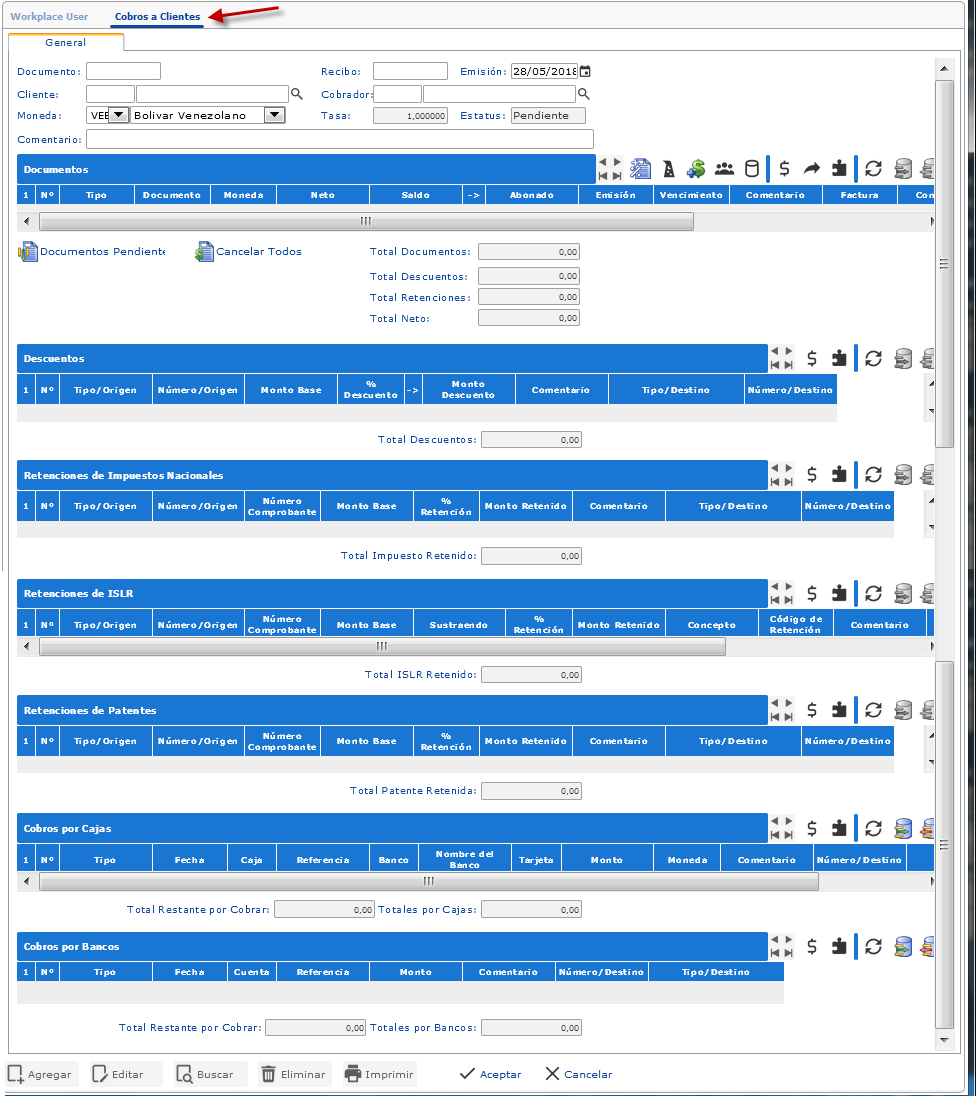Image resolution: width=976 pixels, height=1096 pixels.
Task: Select the Cobros a Clientes tab
Action: (x=157, y=16)
